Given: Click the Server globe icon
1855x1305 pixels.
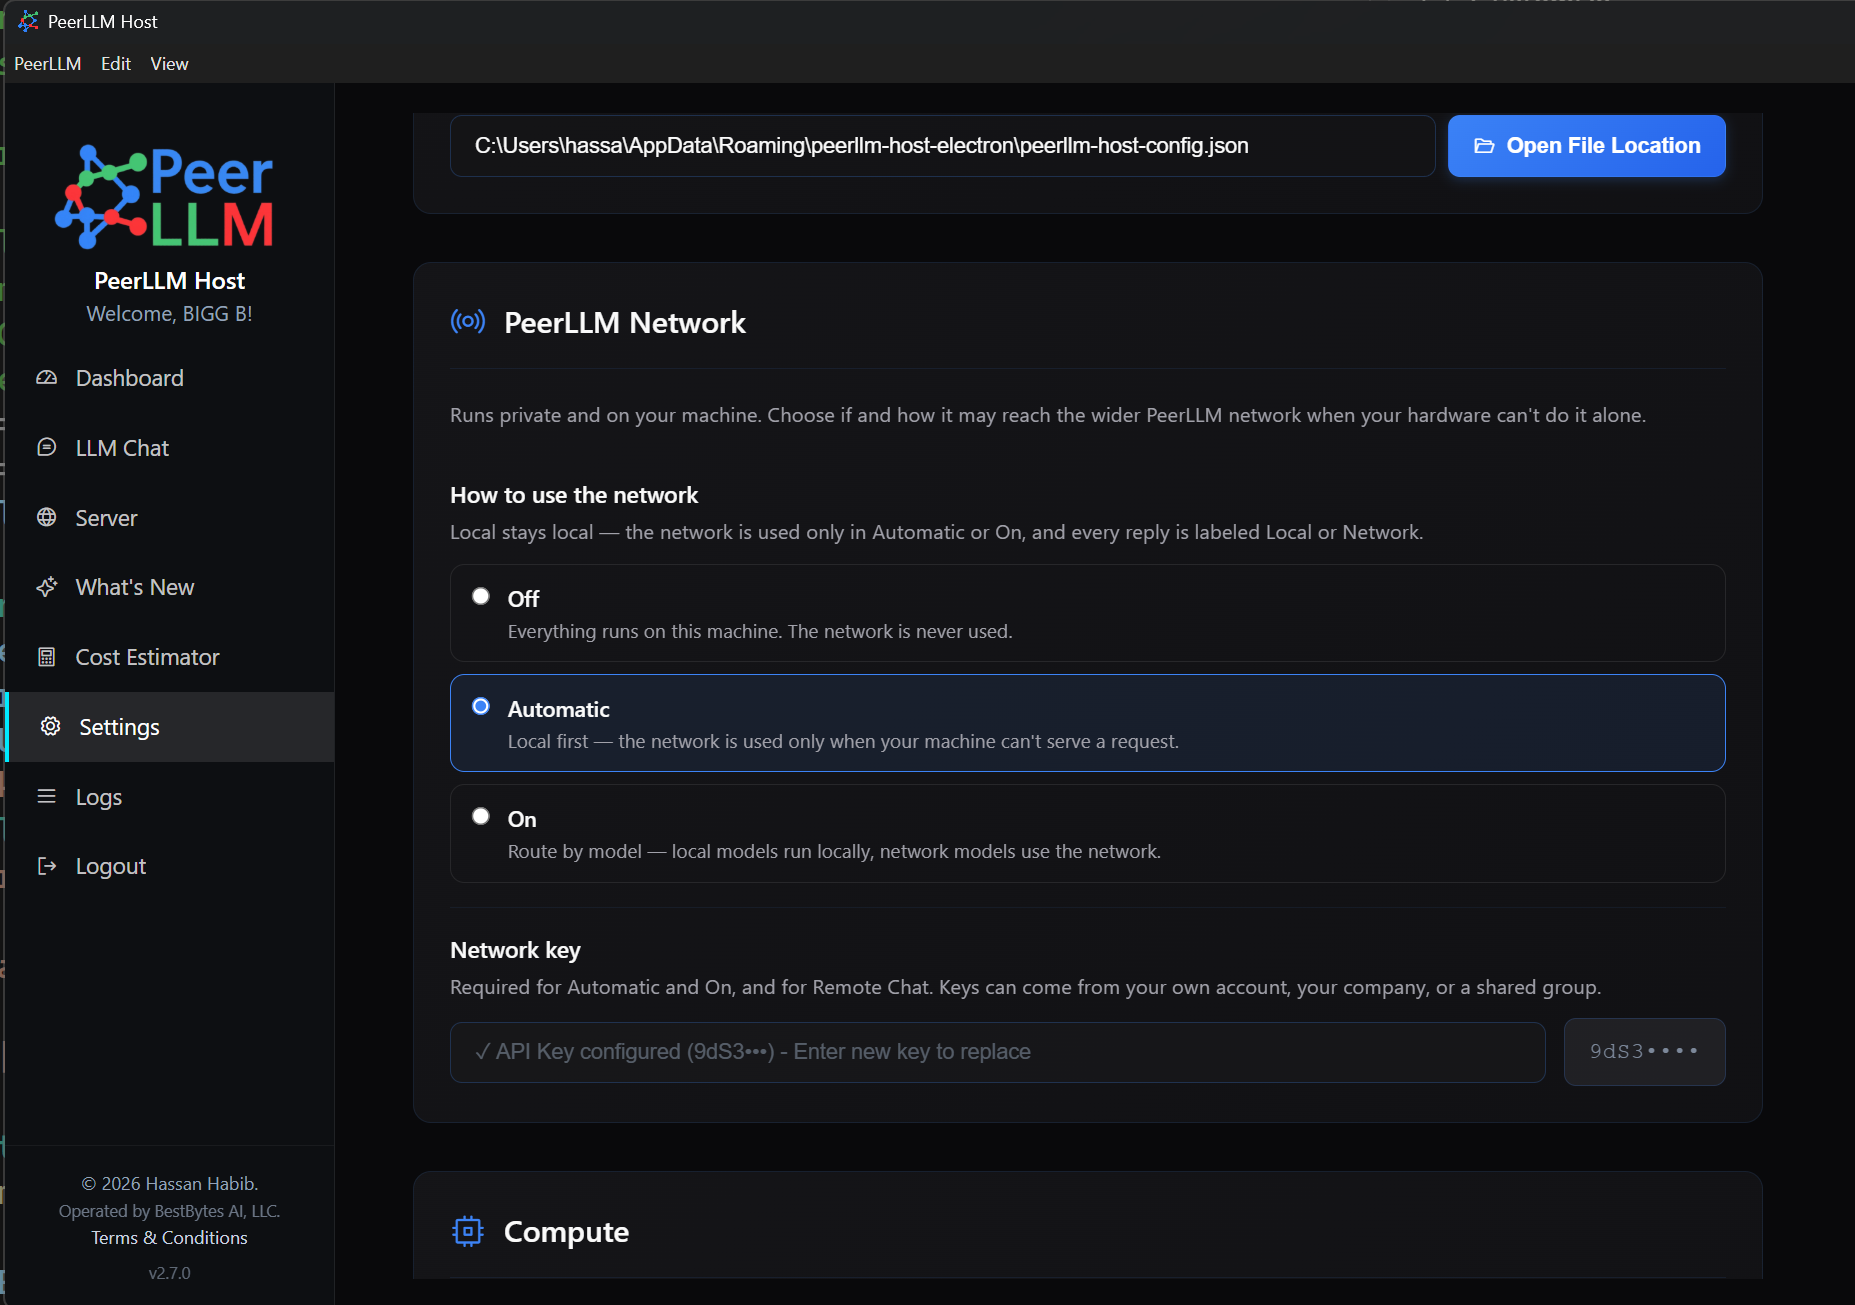Looking at the screenshot, I should pos(46,517).
